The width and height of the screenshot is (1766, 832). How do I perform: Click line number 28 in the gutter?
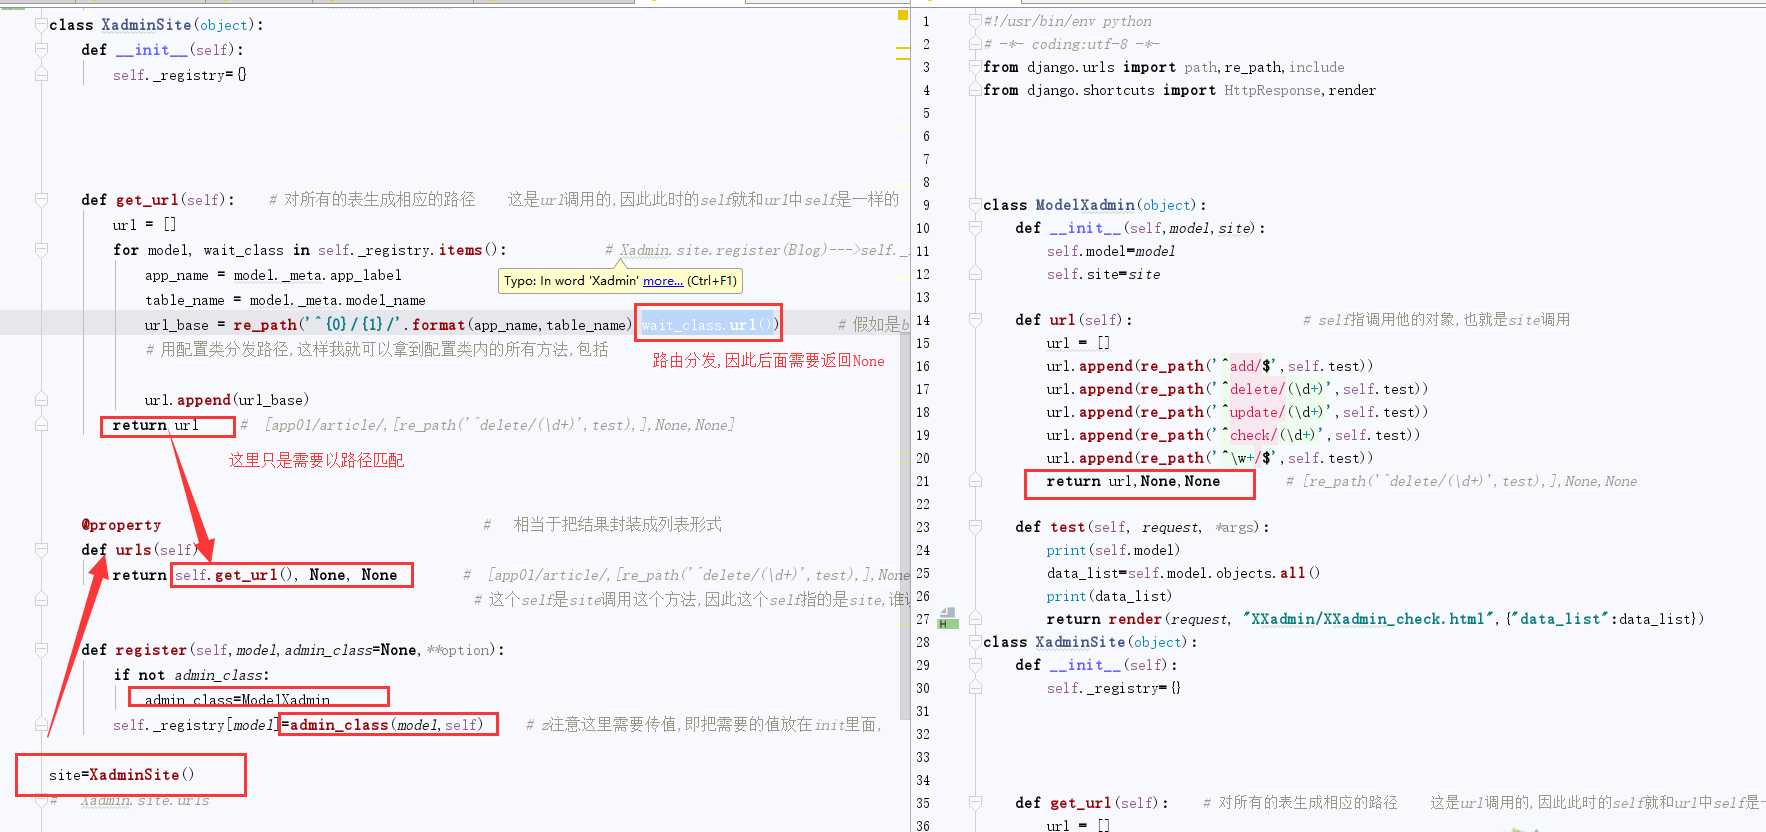pos(923,642)
